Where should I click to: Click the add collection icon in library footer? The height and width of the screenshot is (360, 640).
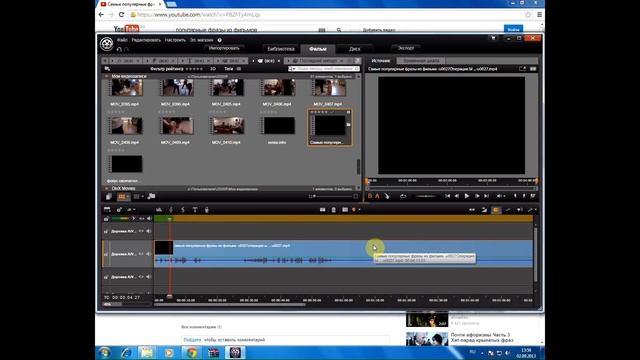click(151, 196)
